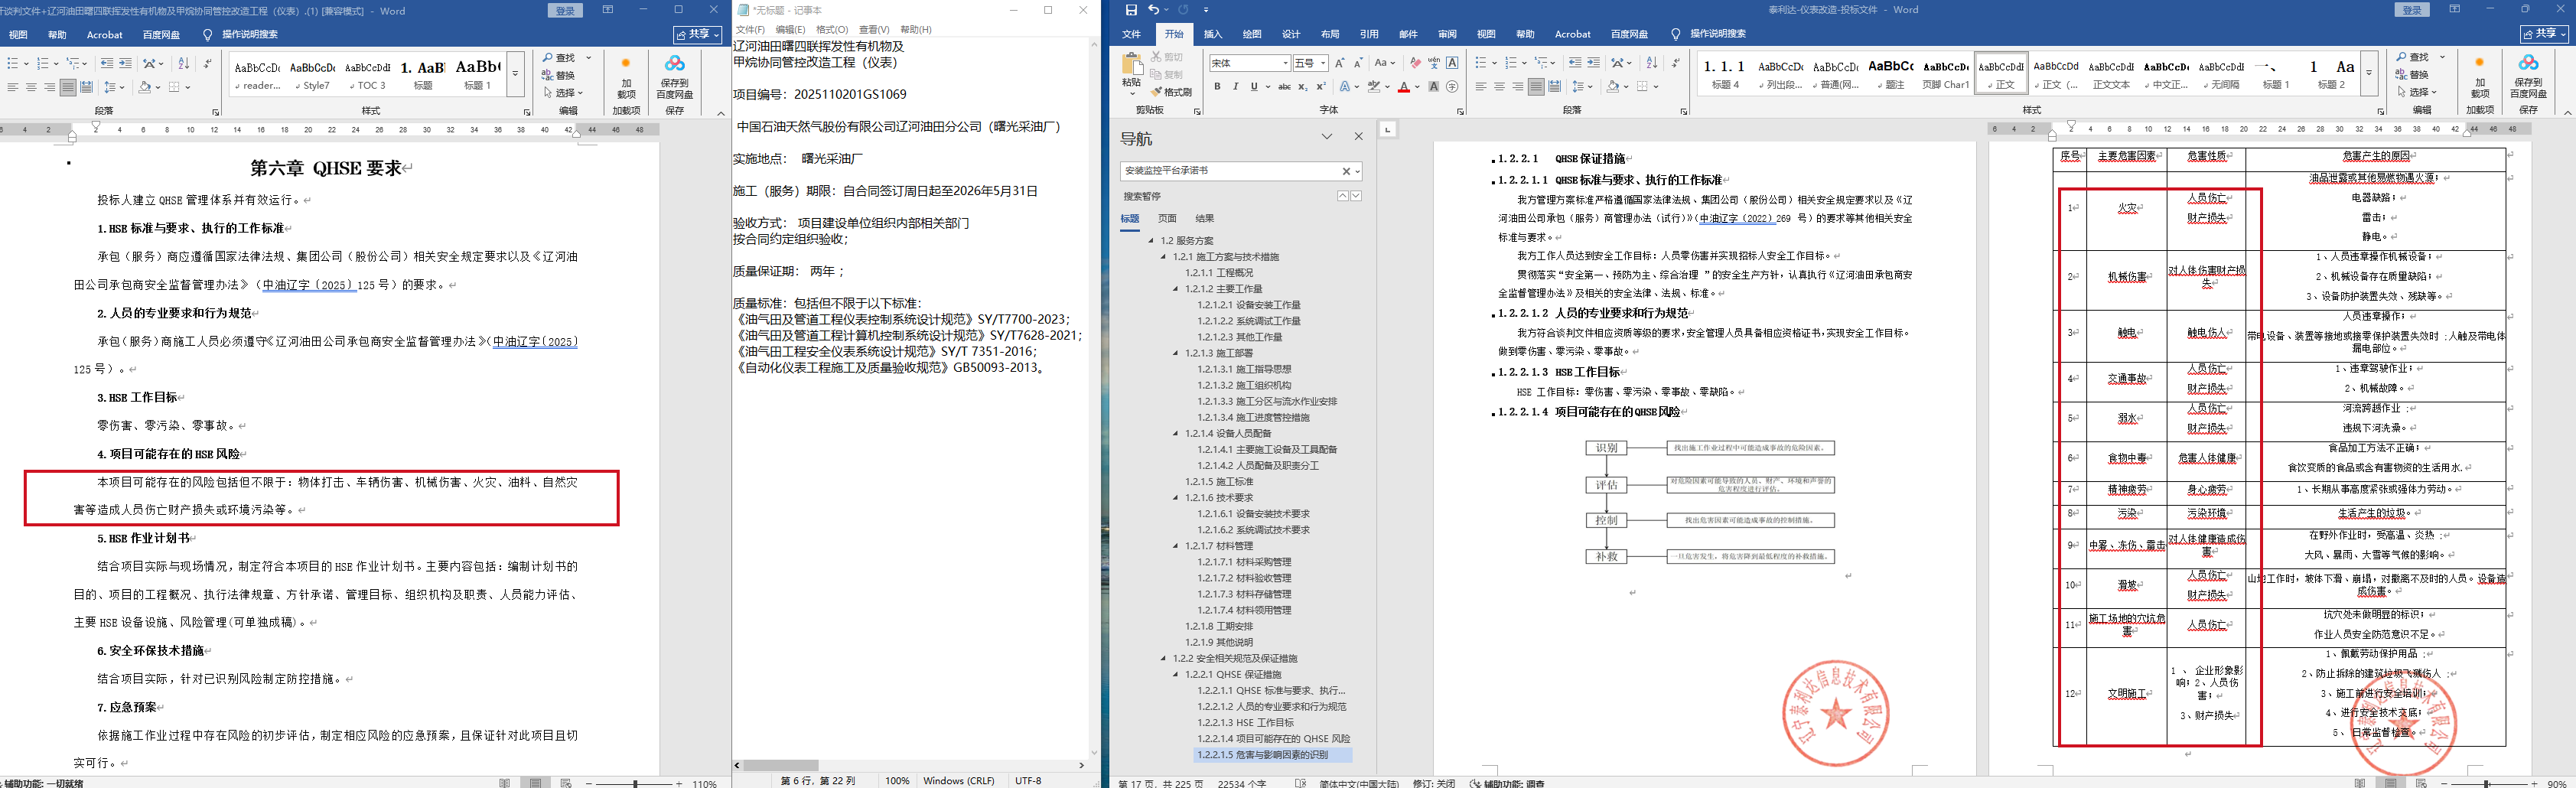Click 登录 button in left Word title bar
Viewport: 2576px width, 788px height.
point(565,10)
